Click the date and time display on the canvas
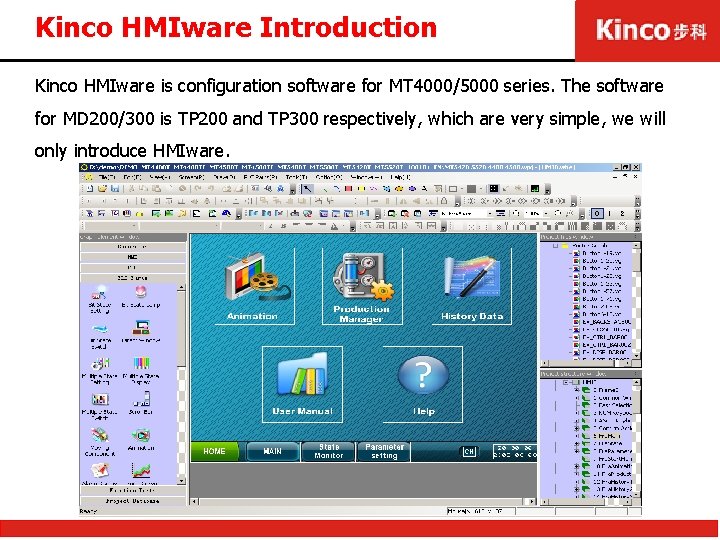This screenshot has width=720, height=540. click(515, 451)
